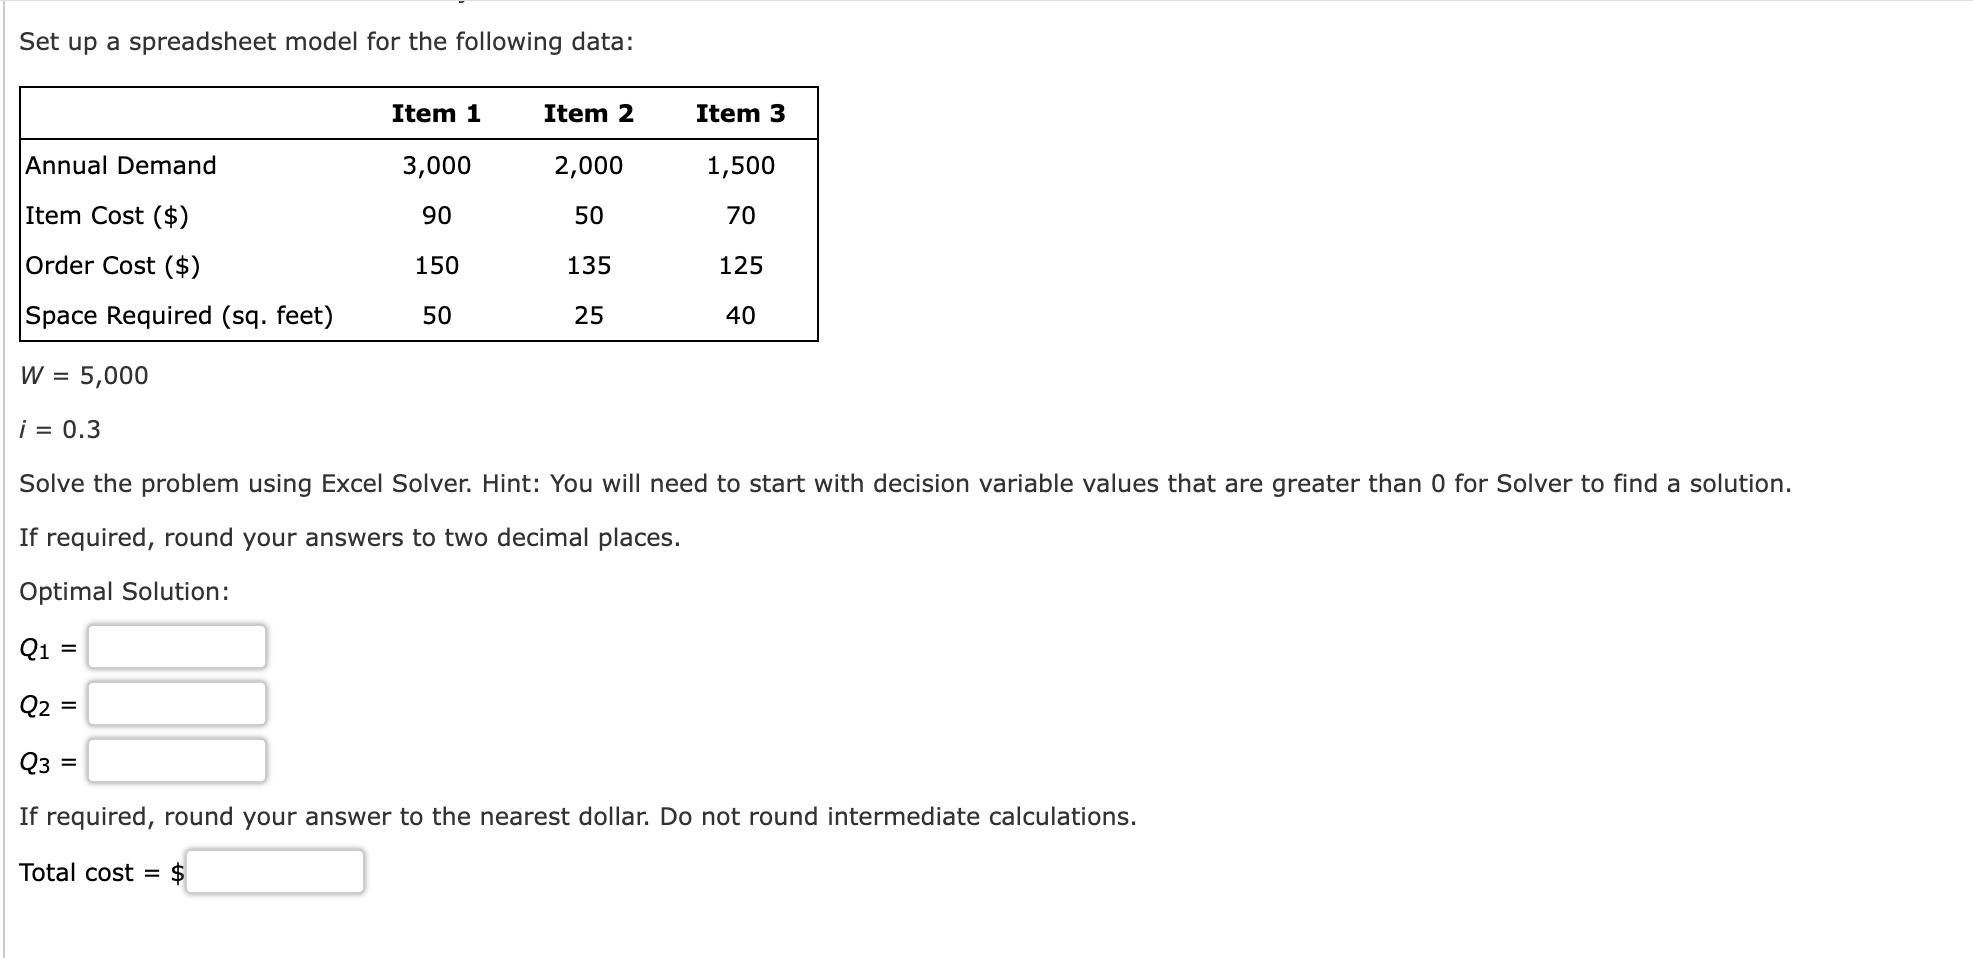The height and width of the screenshot is (958, 1973).
Task: Select the 1,500 annual demand value
Action: tap(740, 165)
